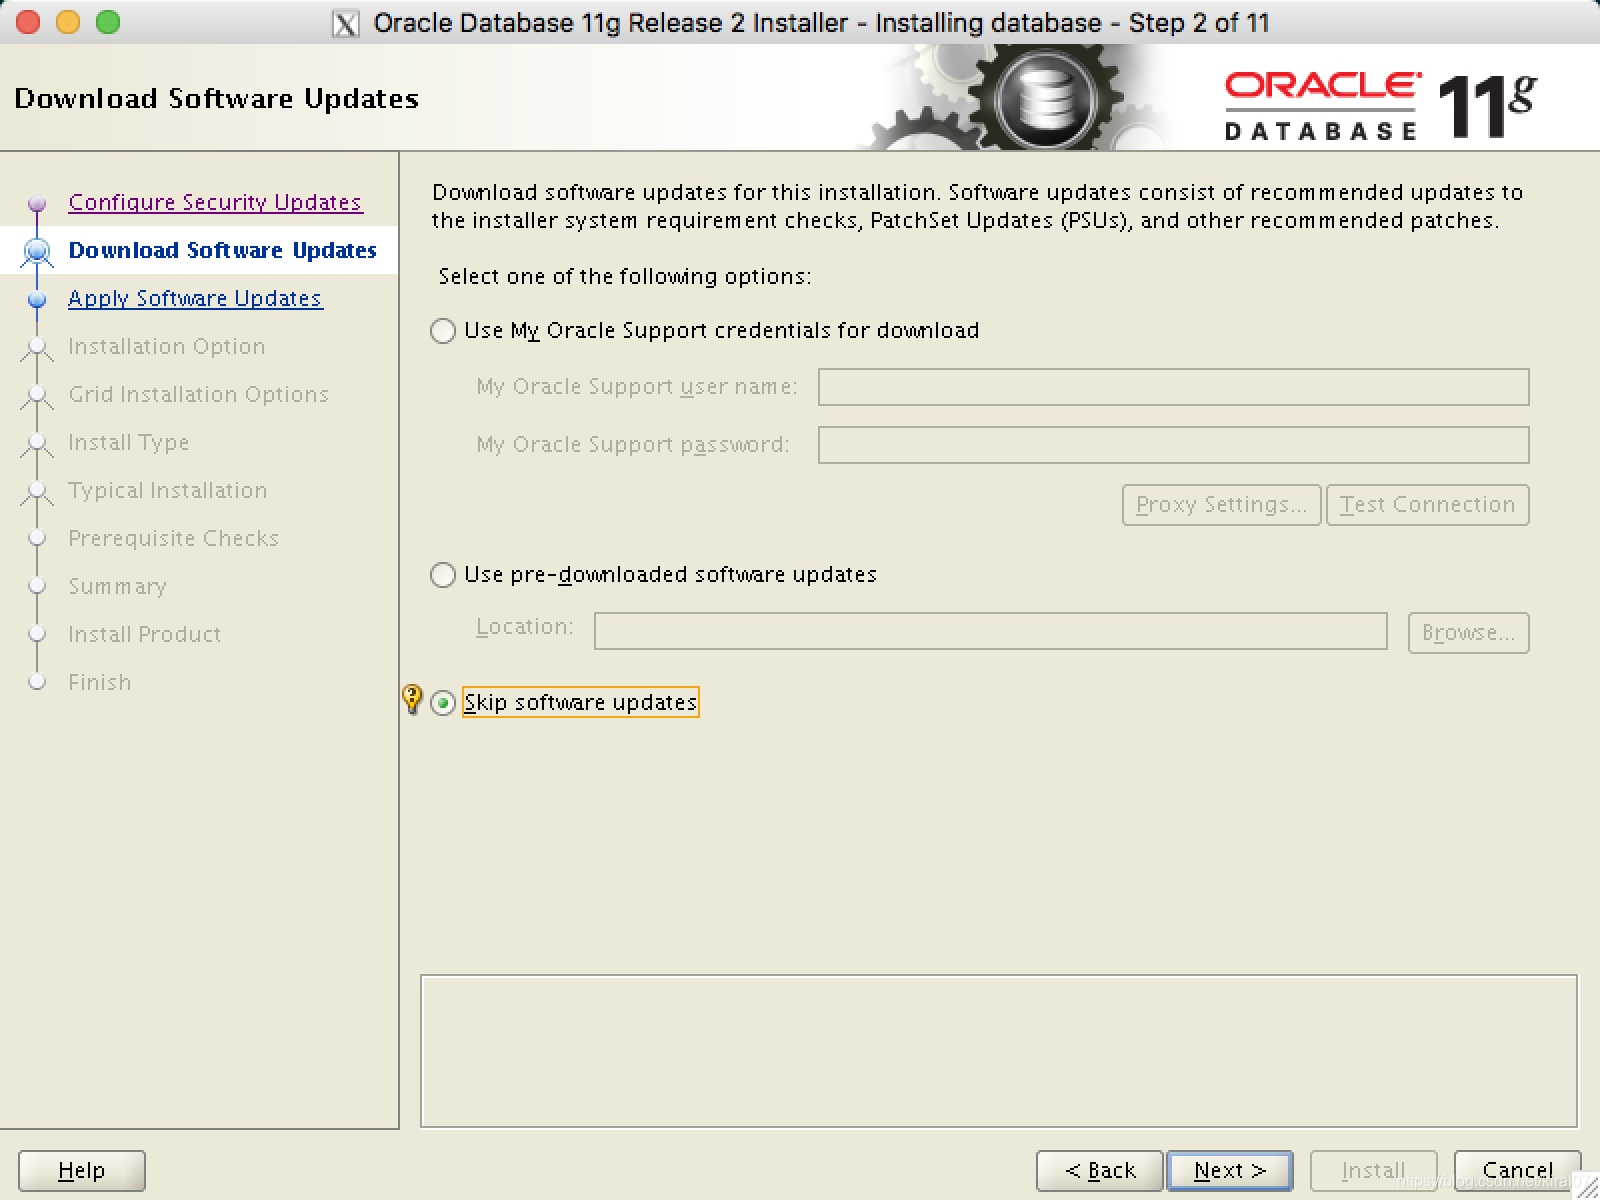Viewport: 1600px width, 1200px height.
Task: Click the Install button
Action: (x=1373, y=1170)
